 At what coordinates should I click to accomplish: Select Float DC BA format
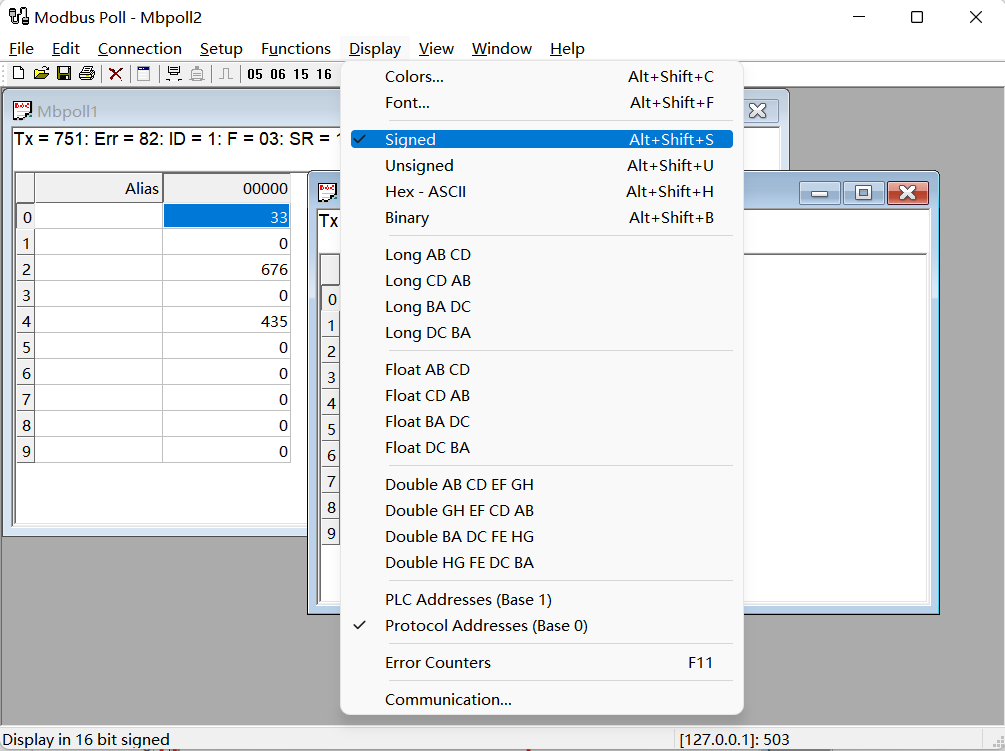coord(542,447)
